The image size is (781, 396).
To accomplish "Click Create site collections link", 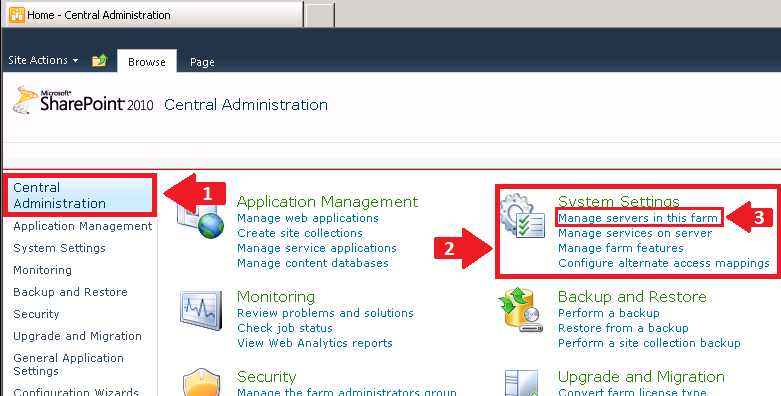I will click(300, 233).
